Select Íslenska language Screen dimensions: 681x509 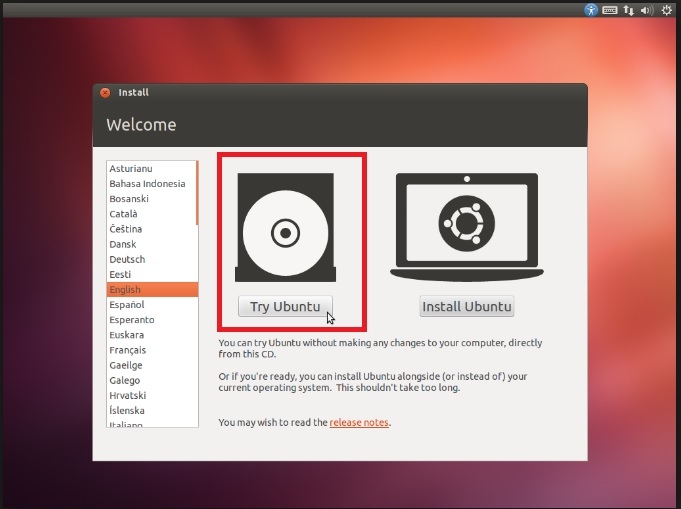[x=152, y=410]
